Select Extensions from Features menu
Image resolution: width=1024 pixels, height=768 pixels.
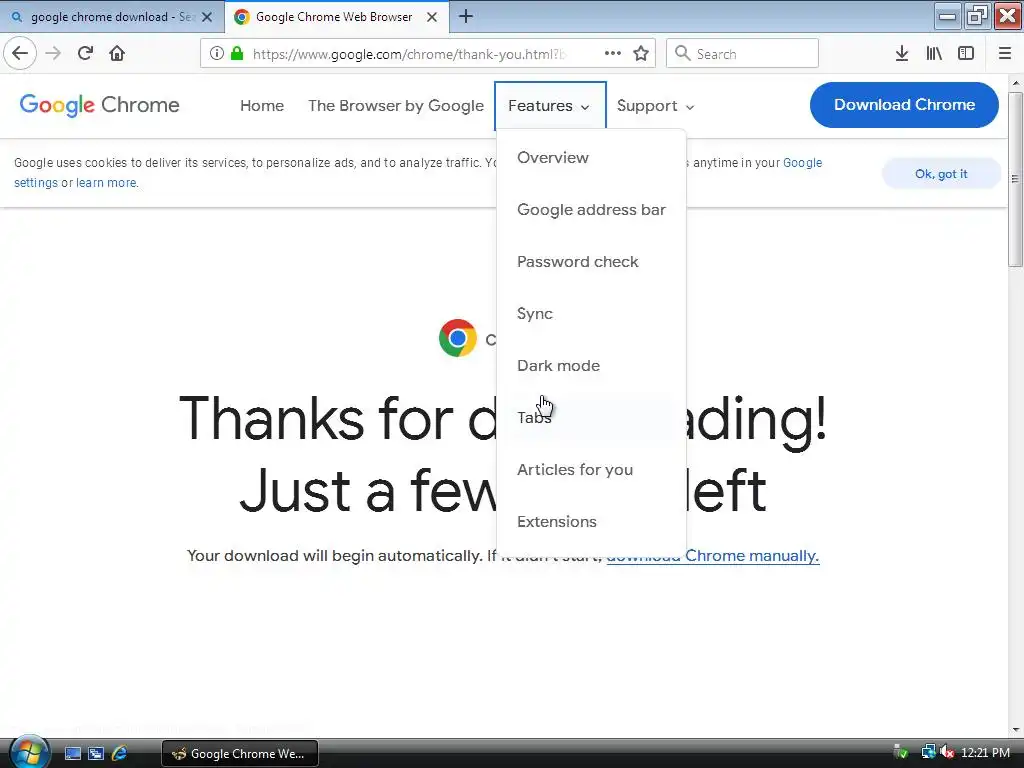pos(556,522)
